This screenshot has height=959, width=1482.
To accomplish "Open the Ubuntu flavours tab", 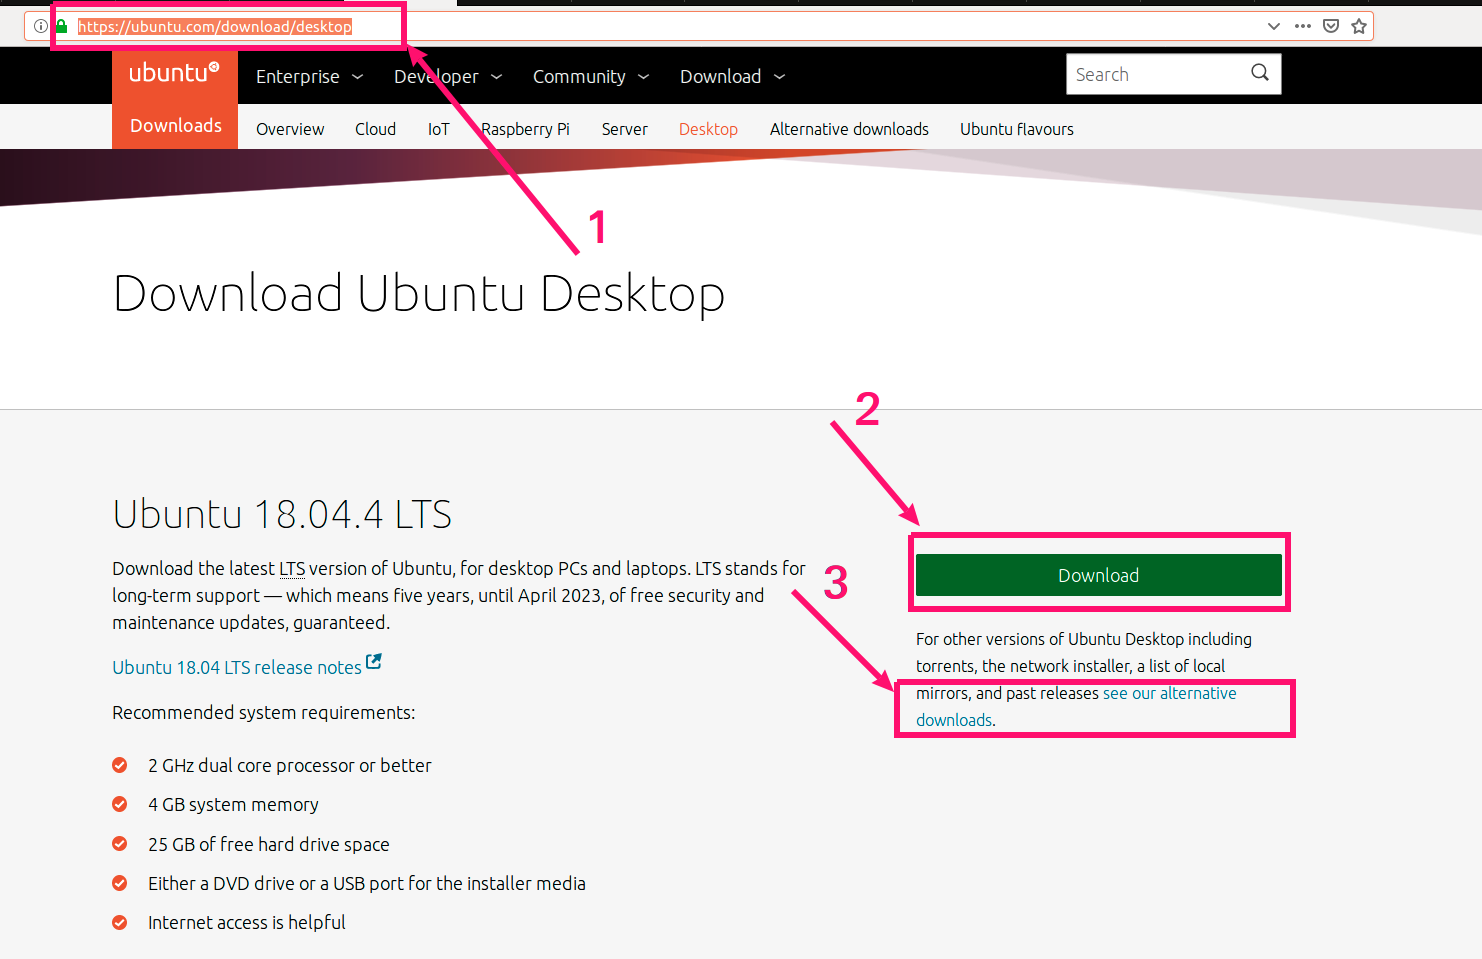I will point(1017,129).
